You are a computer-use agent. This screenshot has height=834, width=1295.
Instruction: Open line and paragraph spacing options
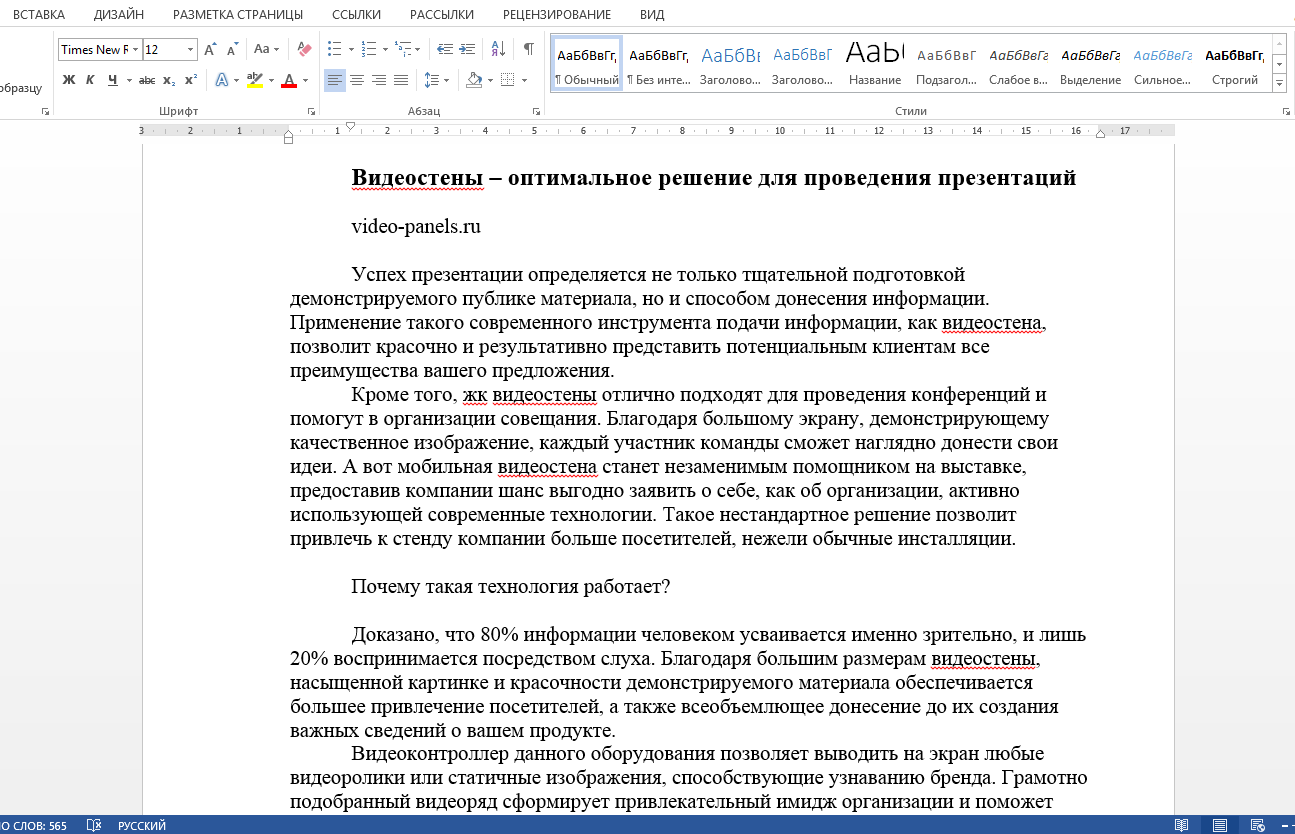(x=432, y=80)
